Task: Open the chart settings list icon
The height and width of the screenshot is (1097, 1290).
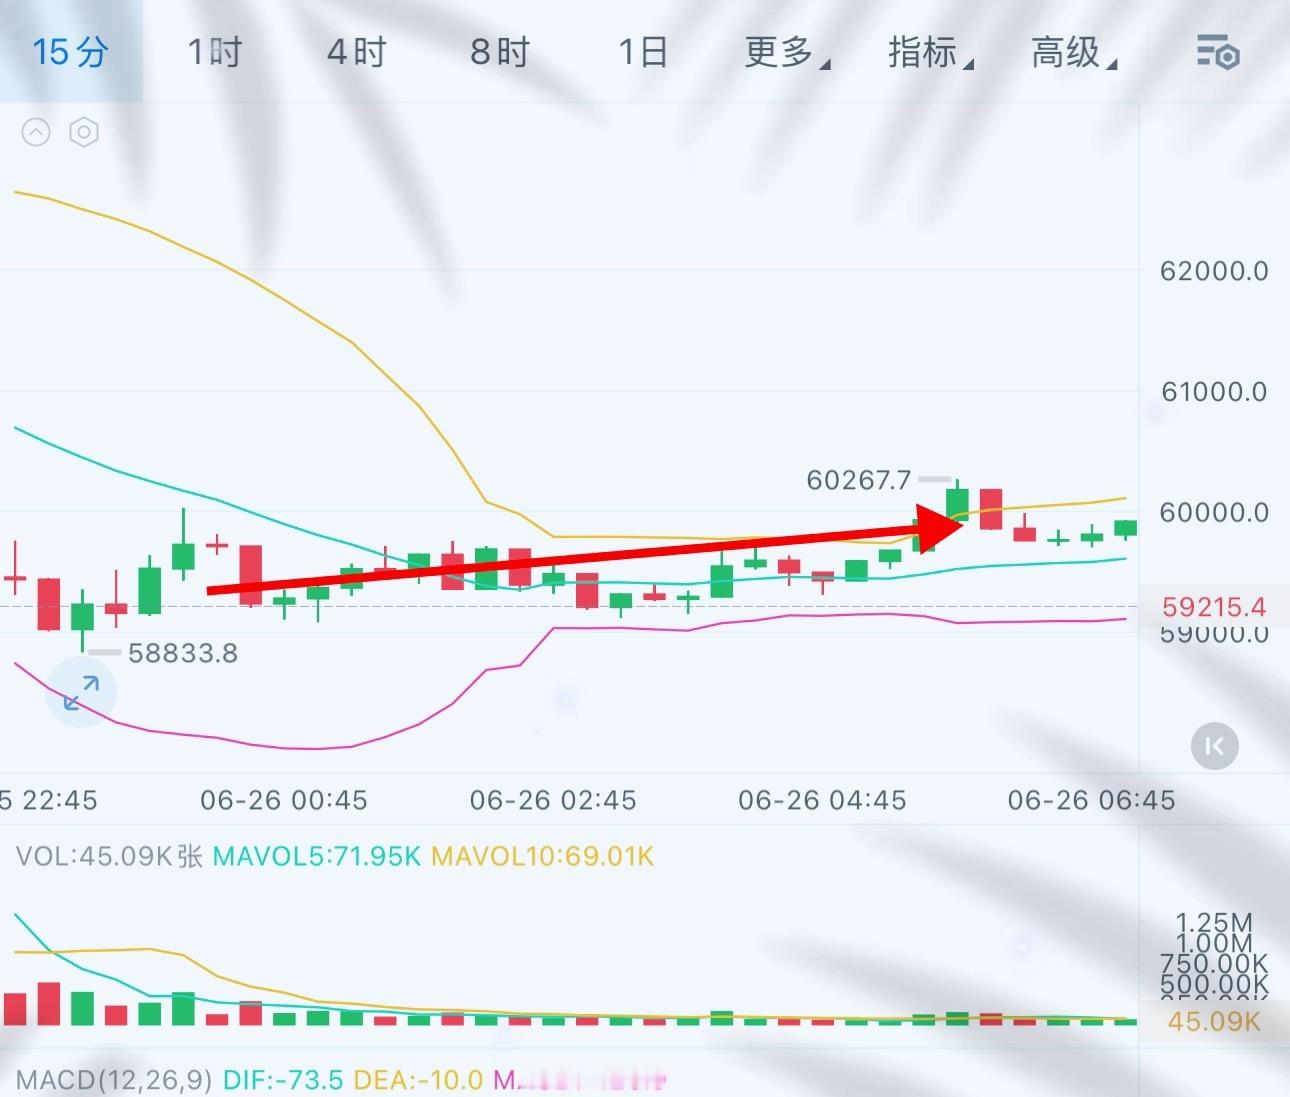Action: (1218, 52)
